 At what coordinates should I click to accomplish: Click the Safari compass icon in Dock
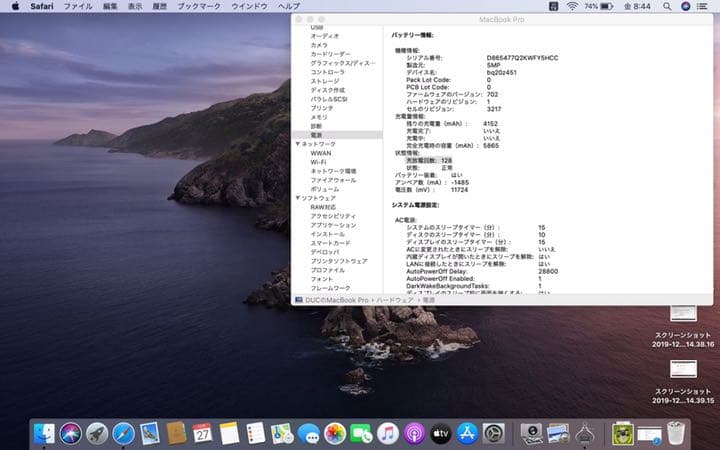[124, 433]
